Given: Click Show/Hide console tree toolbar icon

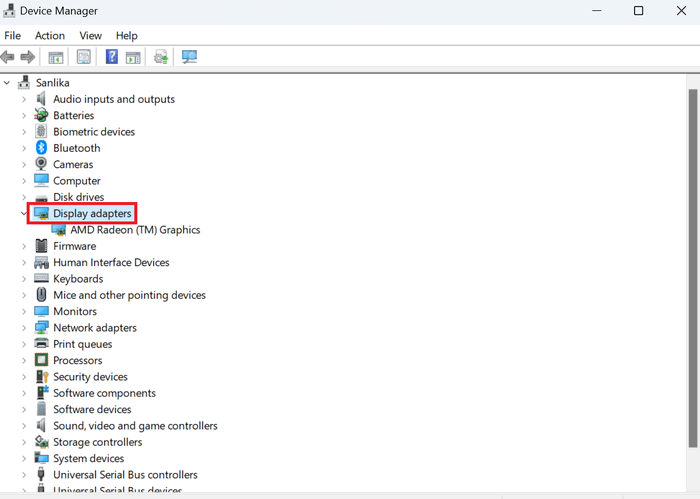Looking at the screenshot, I should pyautogui.click(x=56, y=57).
